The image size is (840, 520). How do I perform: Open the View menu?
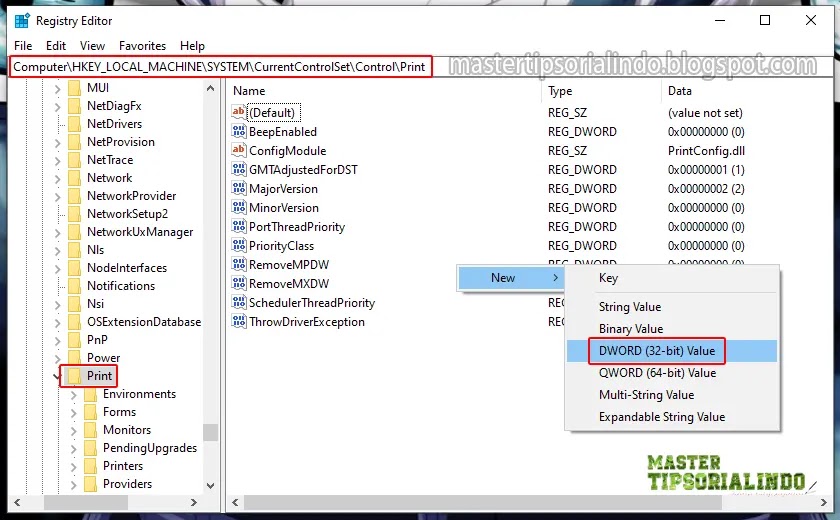click(x=92, y=46)
